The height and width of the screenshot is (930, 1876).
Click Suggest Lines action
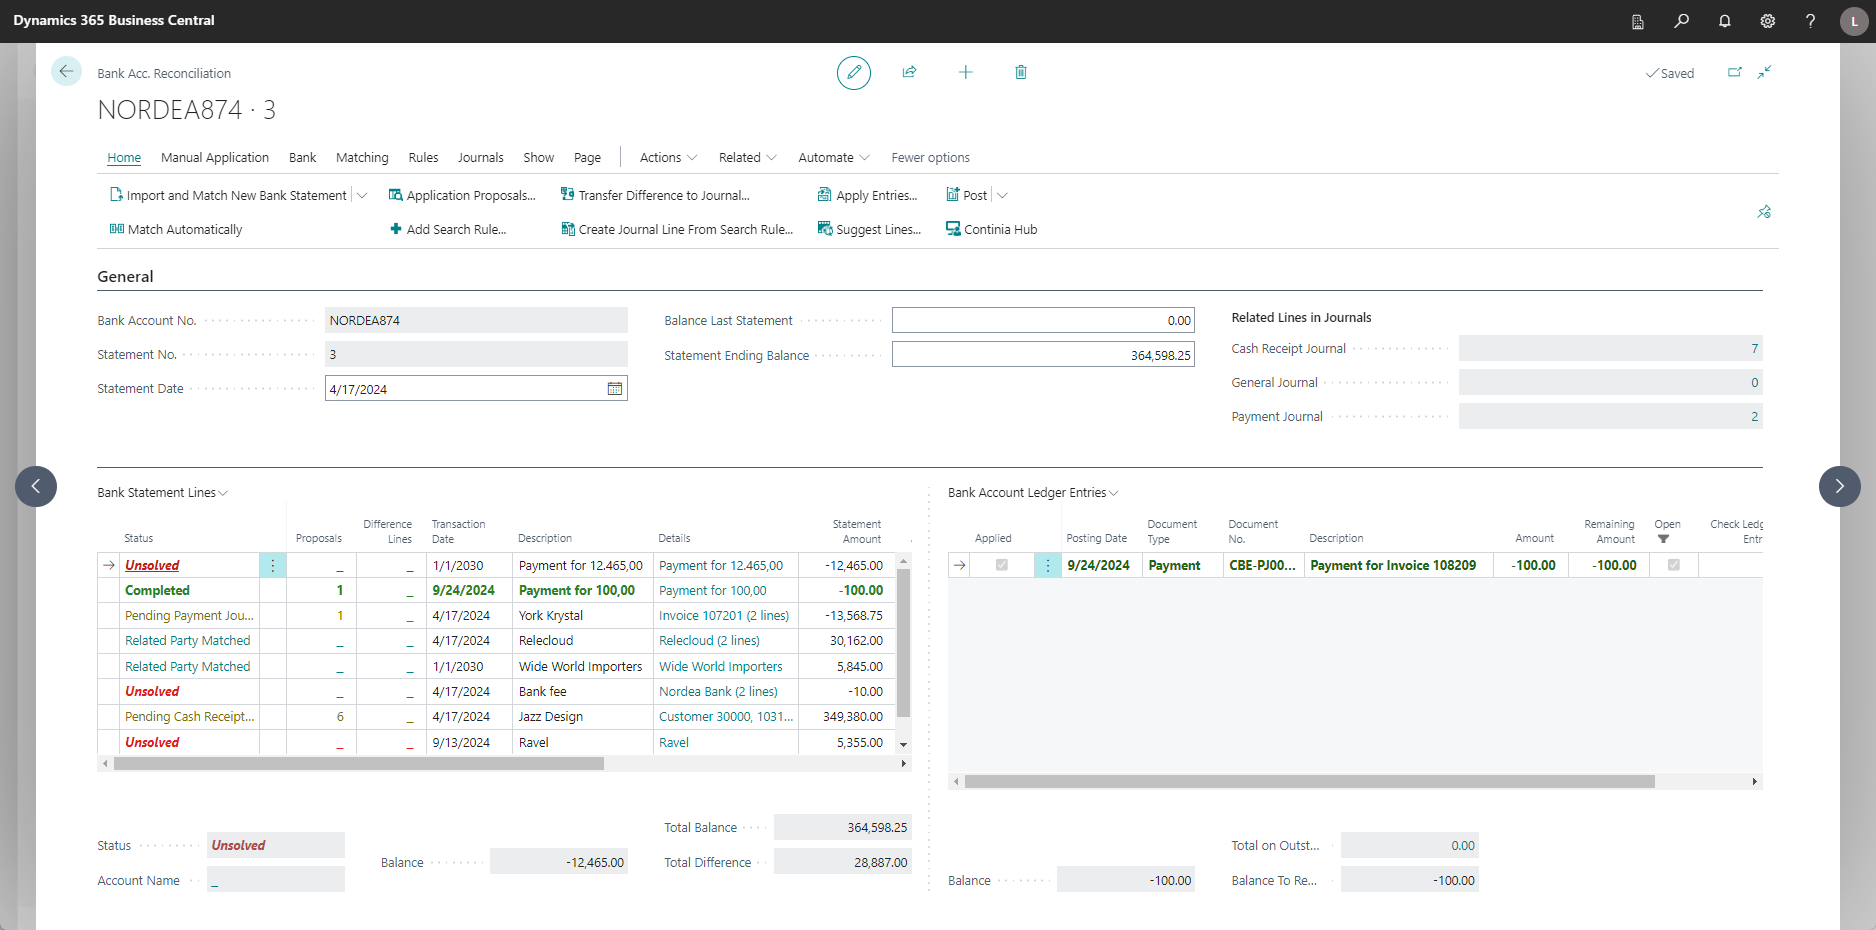click(869, 229)
